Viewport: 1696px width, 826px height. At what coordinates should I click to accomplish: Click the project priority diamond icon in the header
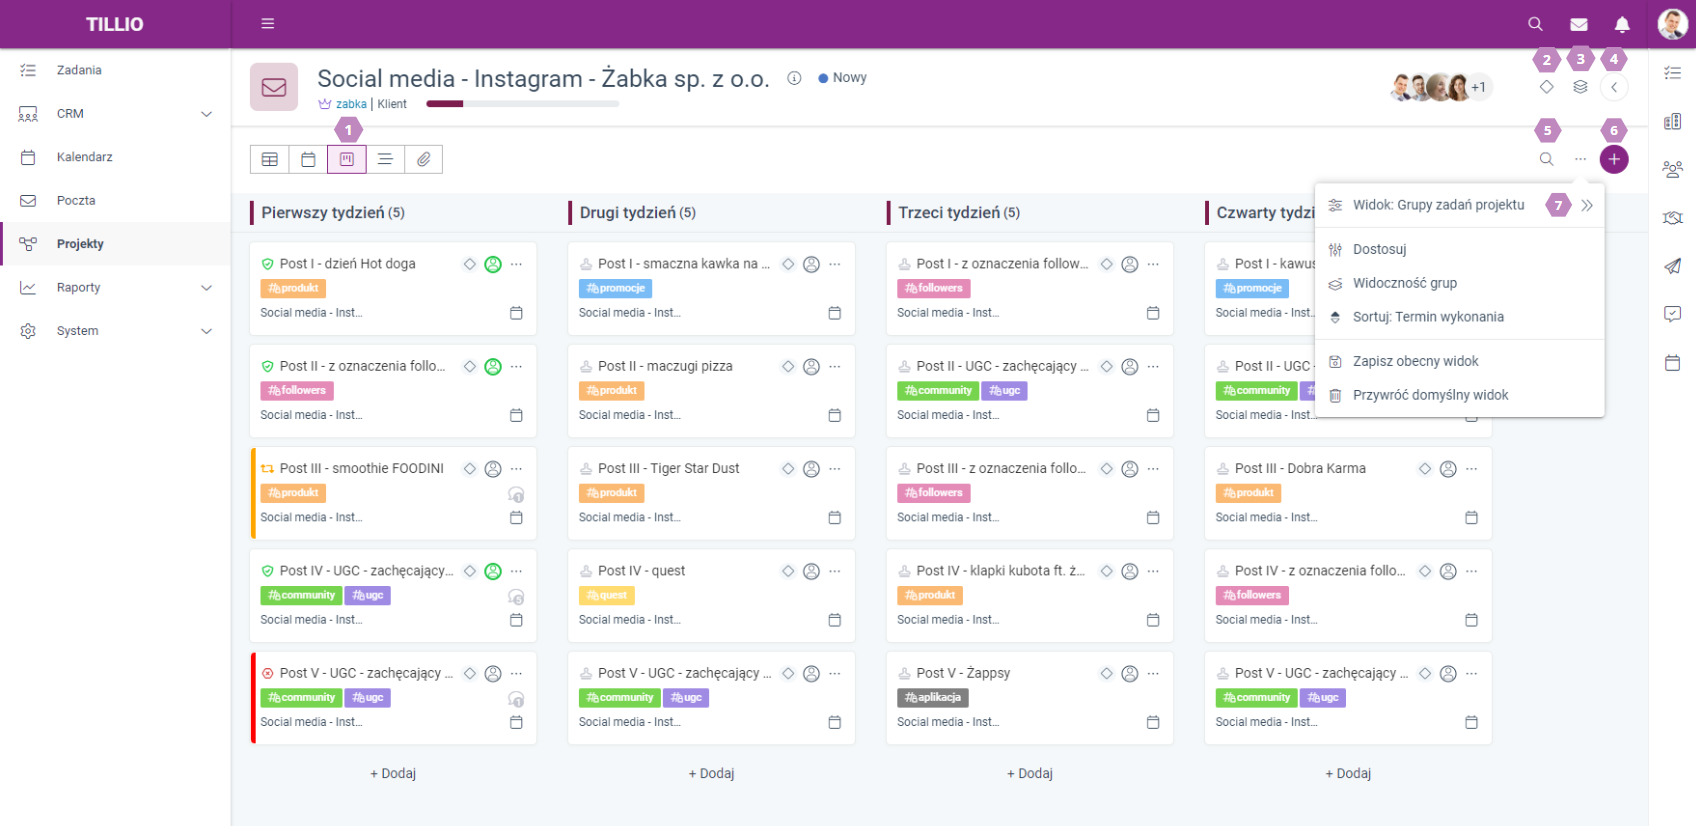[1546, 87]
